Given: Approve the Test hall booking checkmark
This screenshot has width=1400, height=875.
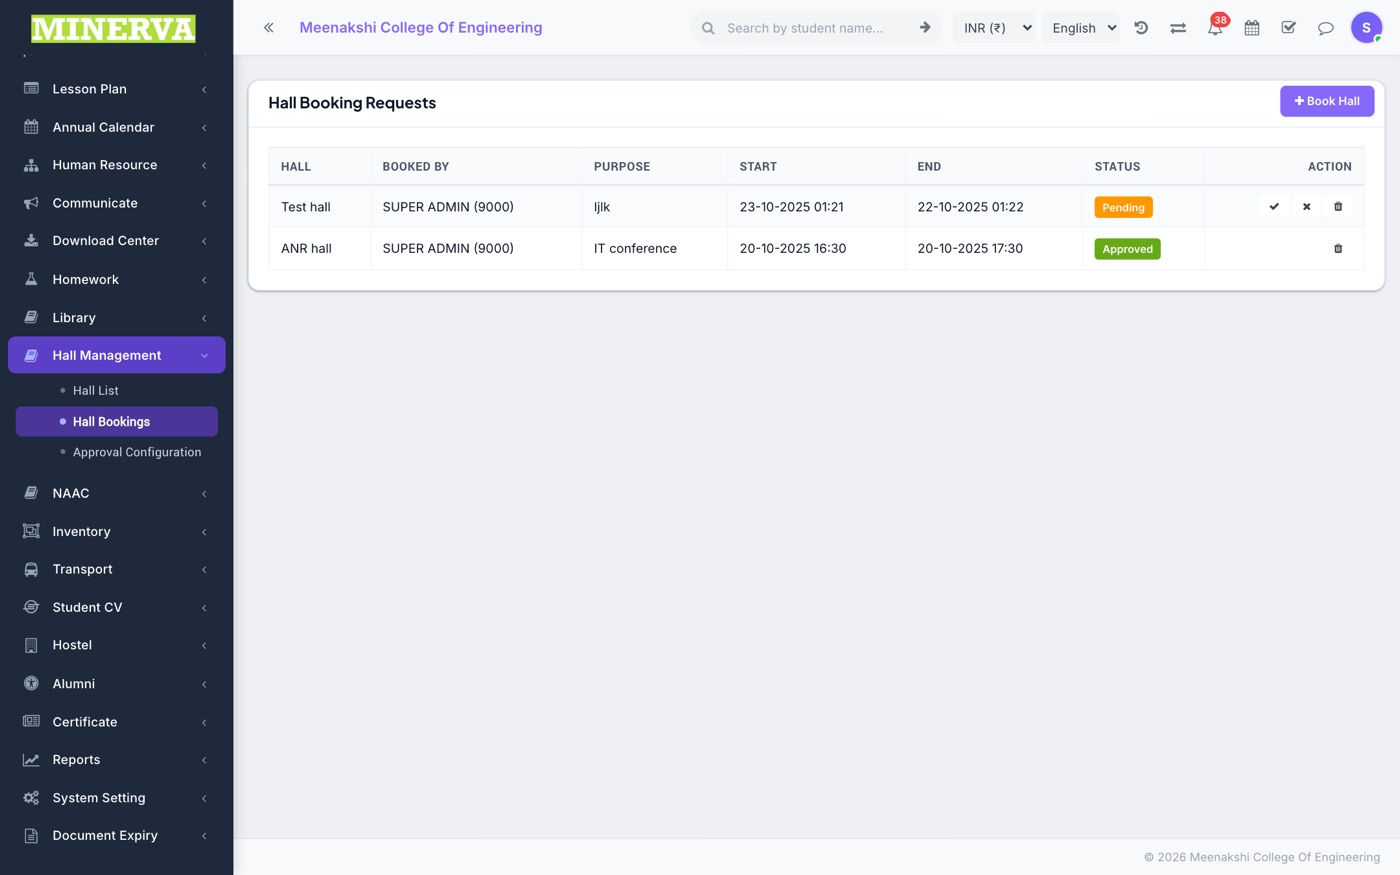Looking at the screenshot, I should (x=1274, y=207).
